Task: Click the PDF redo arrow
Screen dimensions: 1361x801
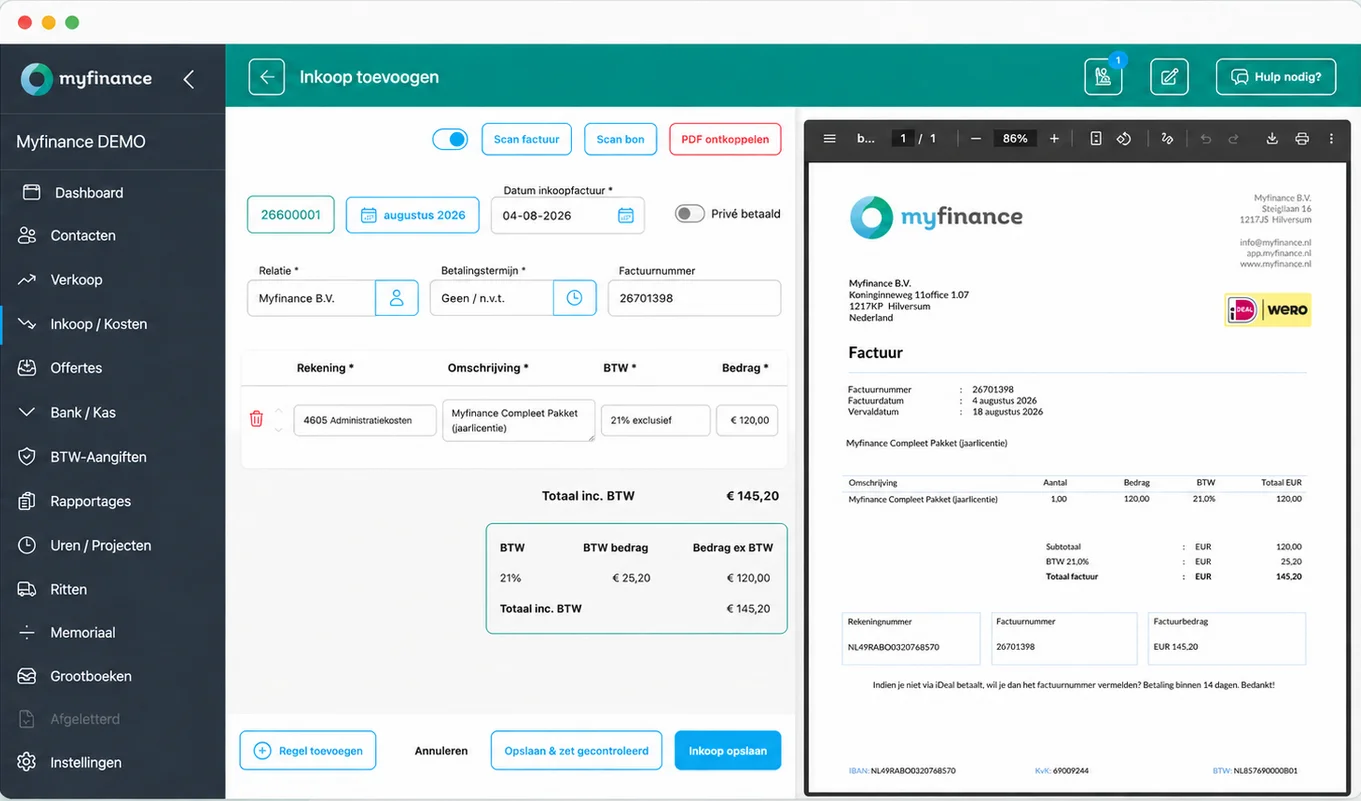Action: 1233,139
